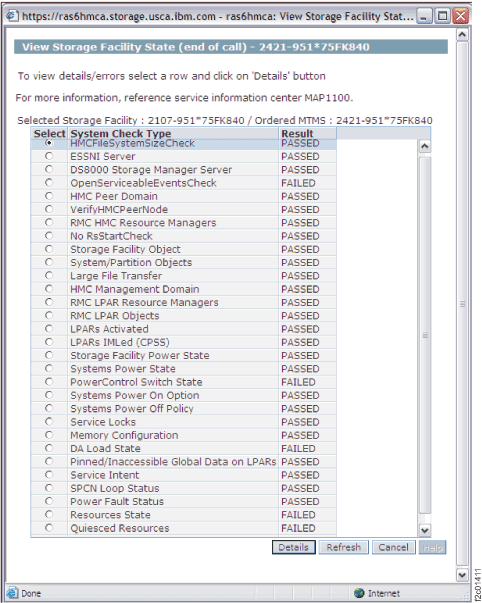Close the browser window
482x603 pixels.
pyautogui.click(x=460, y=16)
